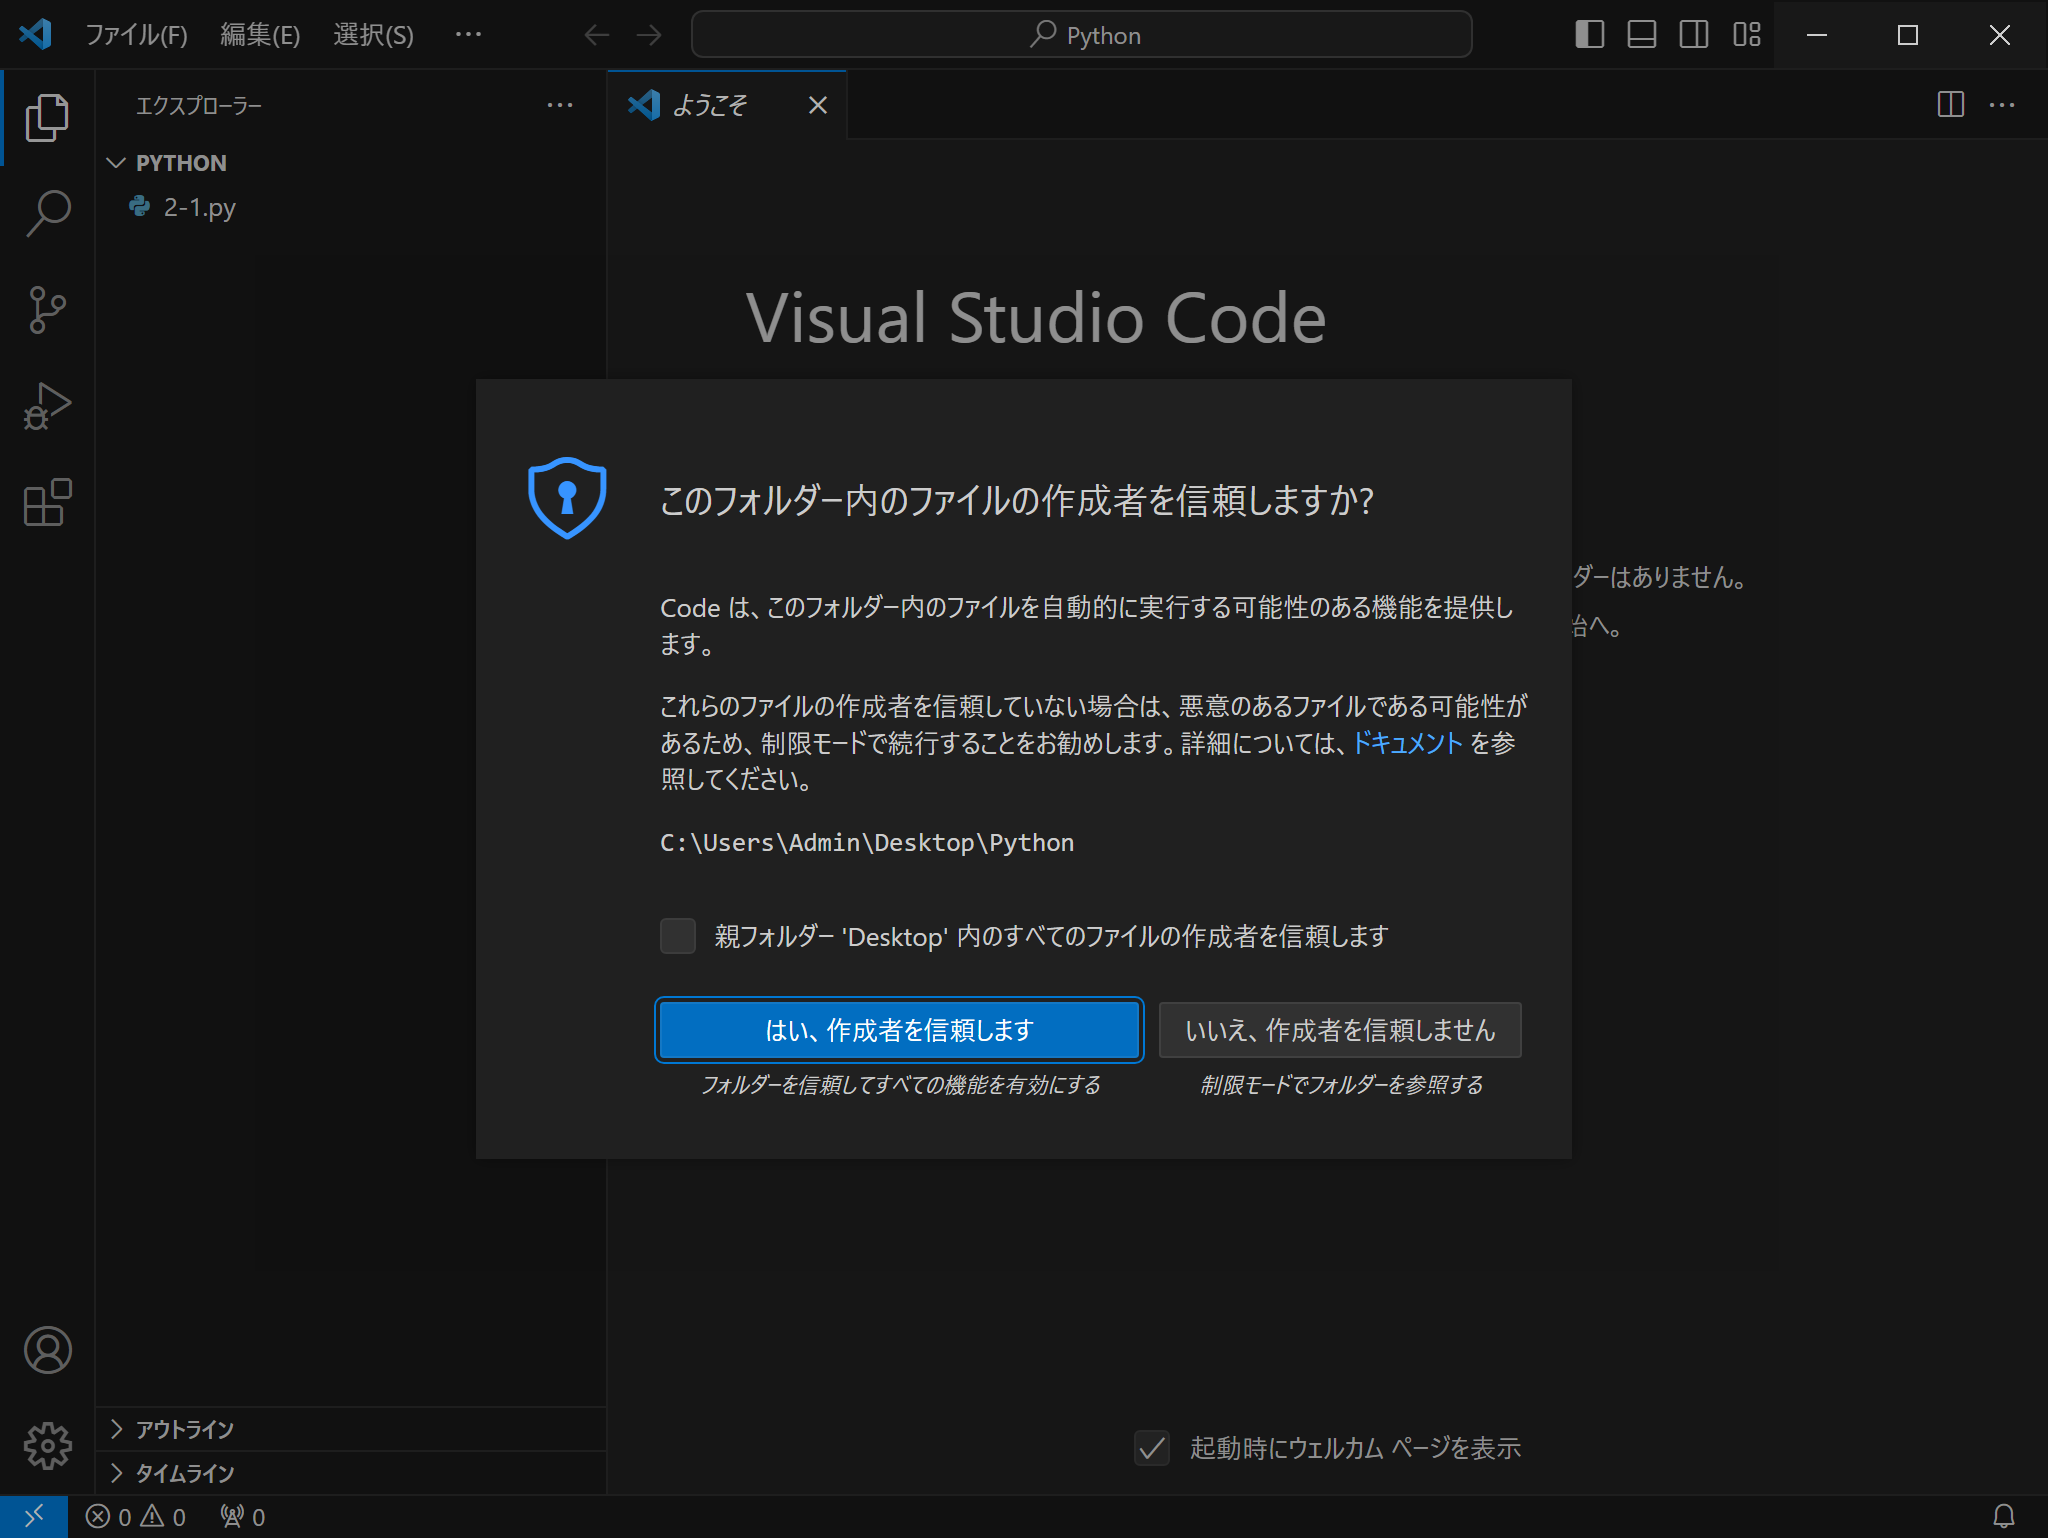The image size is (2048, 1538).
Task: Open the Search view in activity bar
Action: point(47,213)
